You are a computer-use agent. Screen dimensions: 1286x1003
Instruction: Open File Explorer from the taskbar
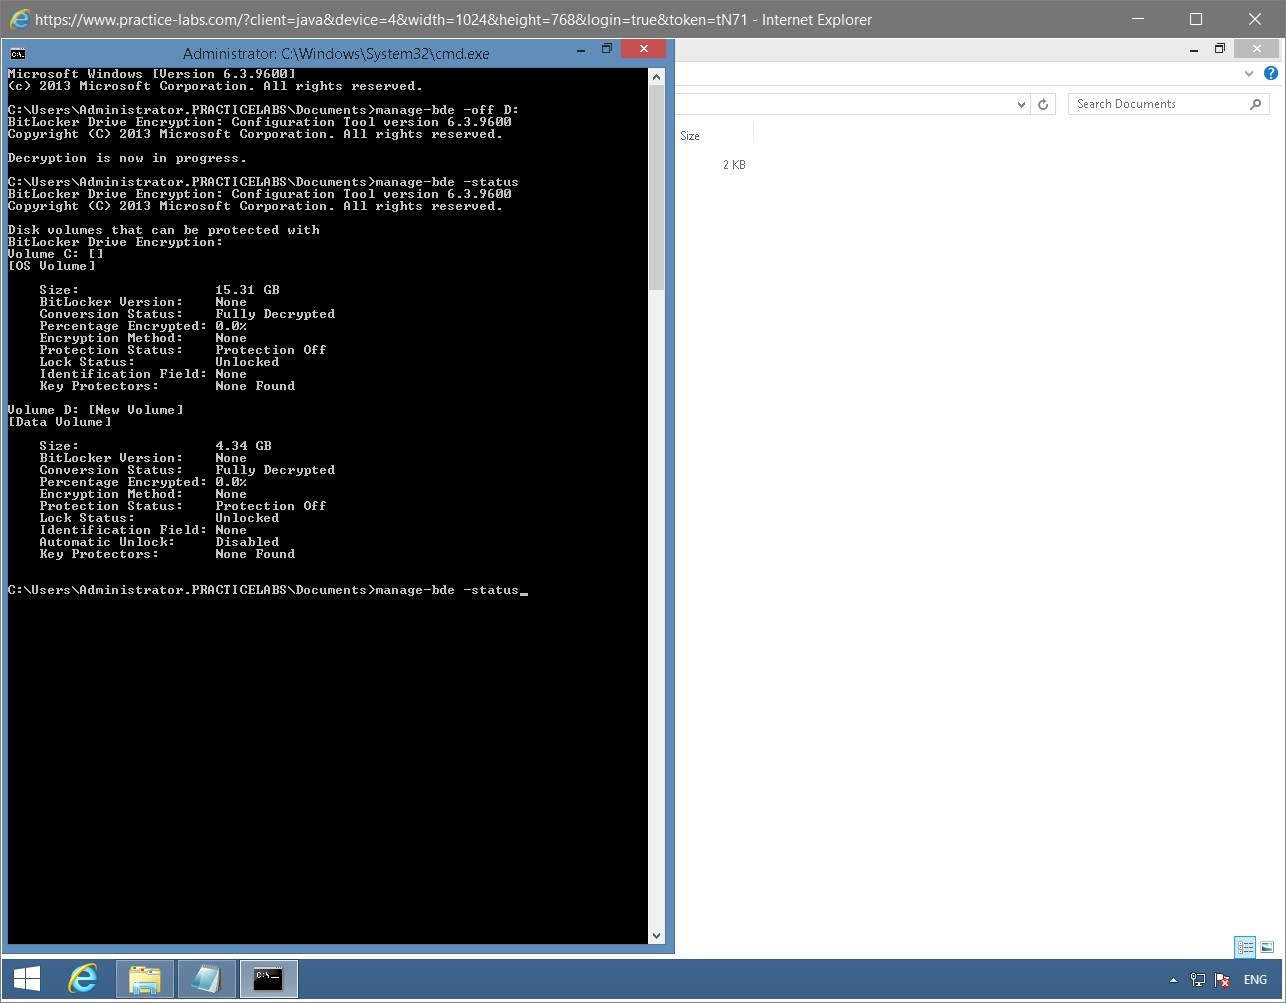(x=144, y=979)
